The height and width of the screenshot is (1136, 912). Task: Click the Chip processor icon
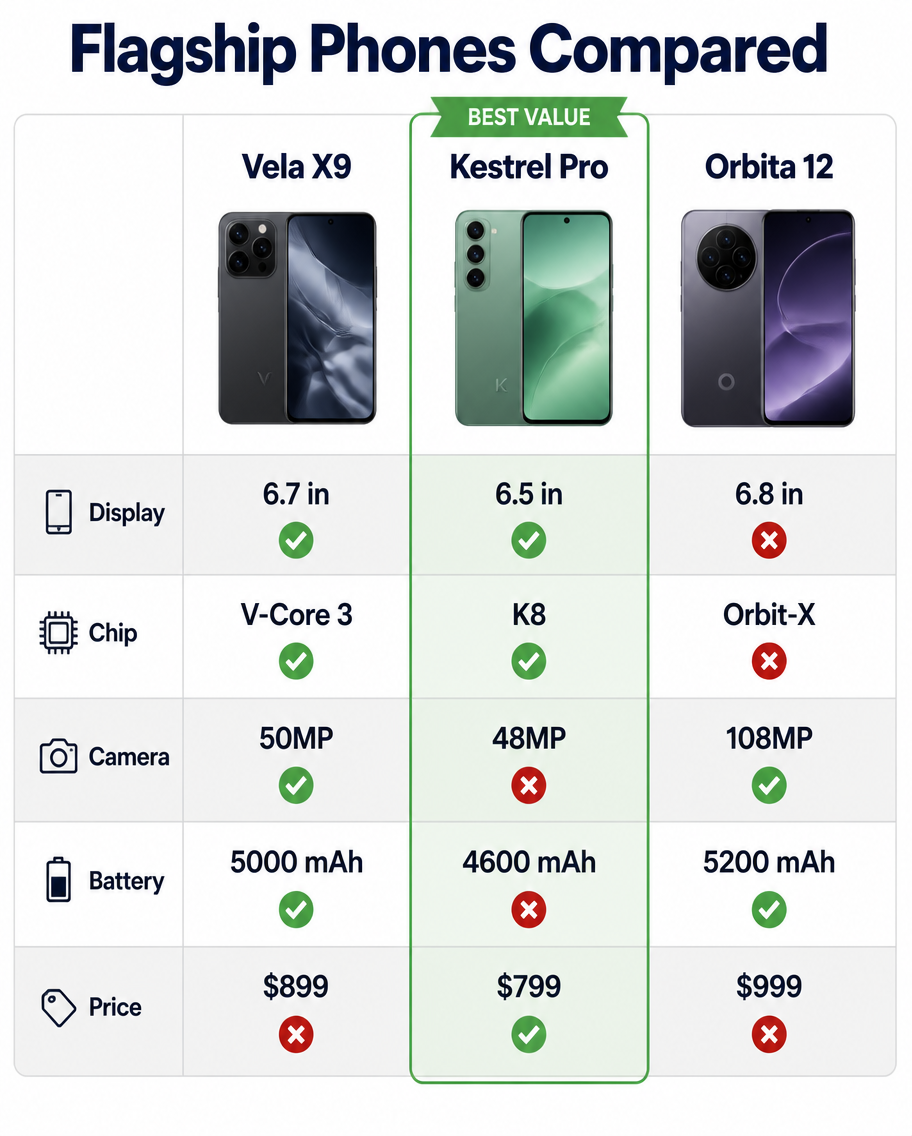click(x=58, y=632)
